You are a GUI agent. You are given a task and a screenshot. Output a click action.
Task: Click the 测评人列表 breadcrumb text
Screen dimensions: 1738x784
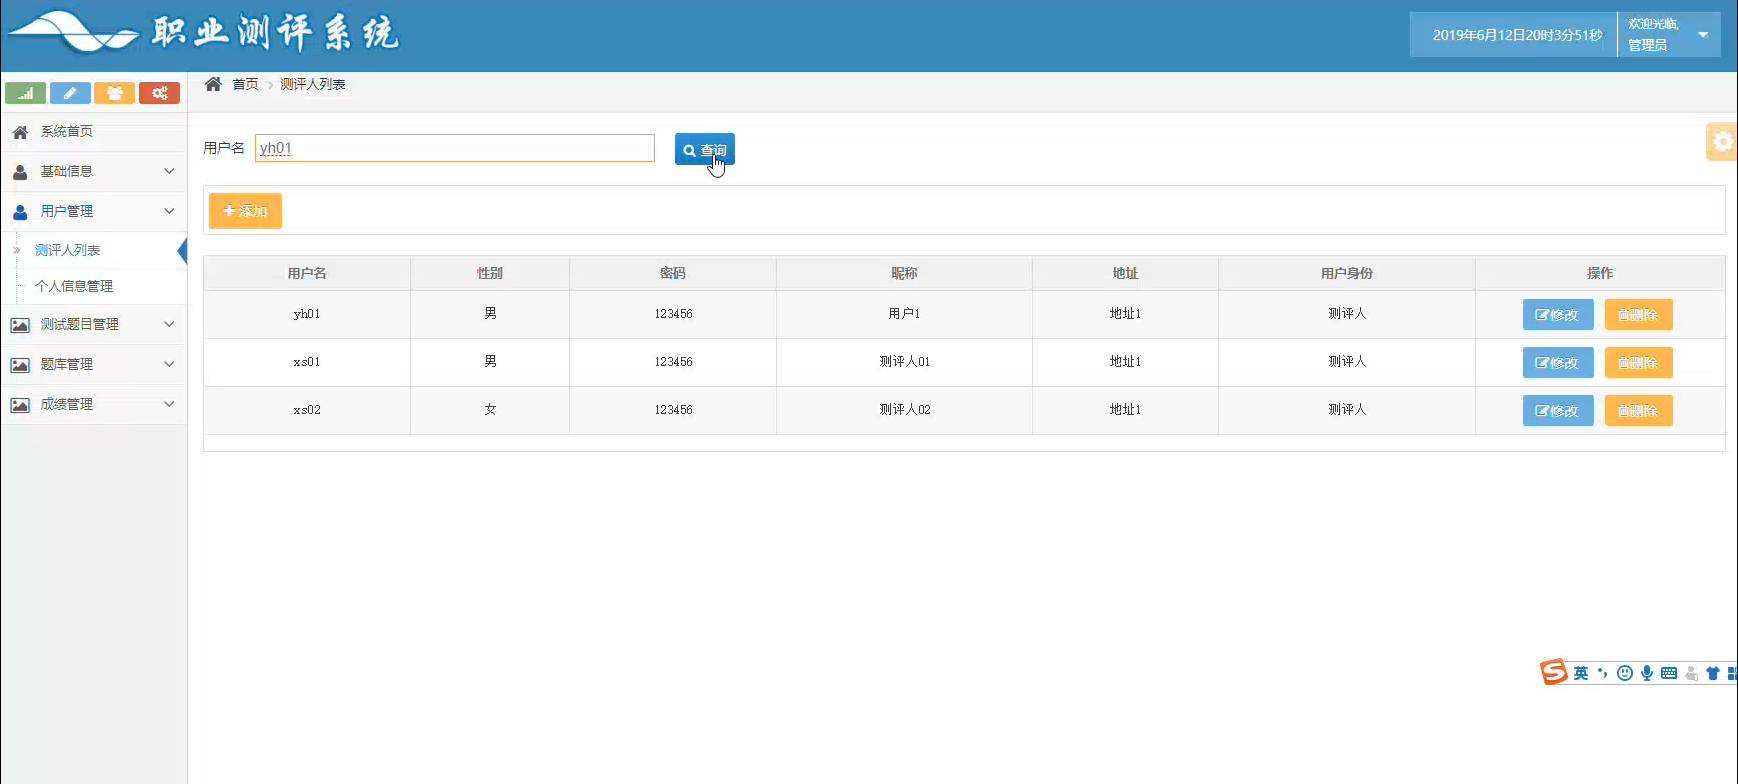pyautogui.click(x=313, y=84)
